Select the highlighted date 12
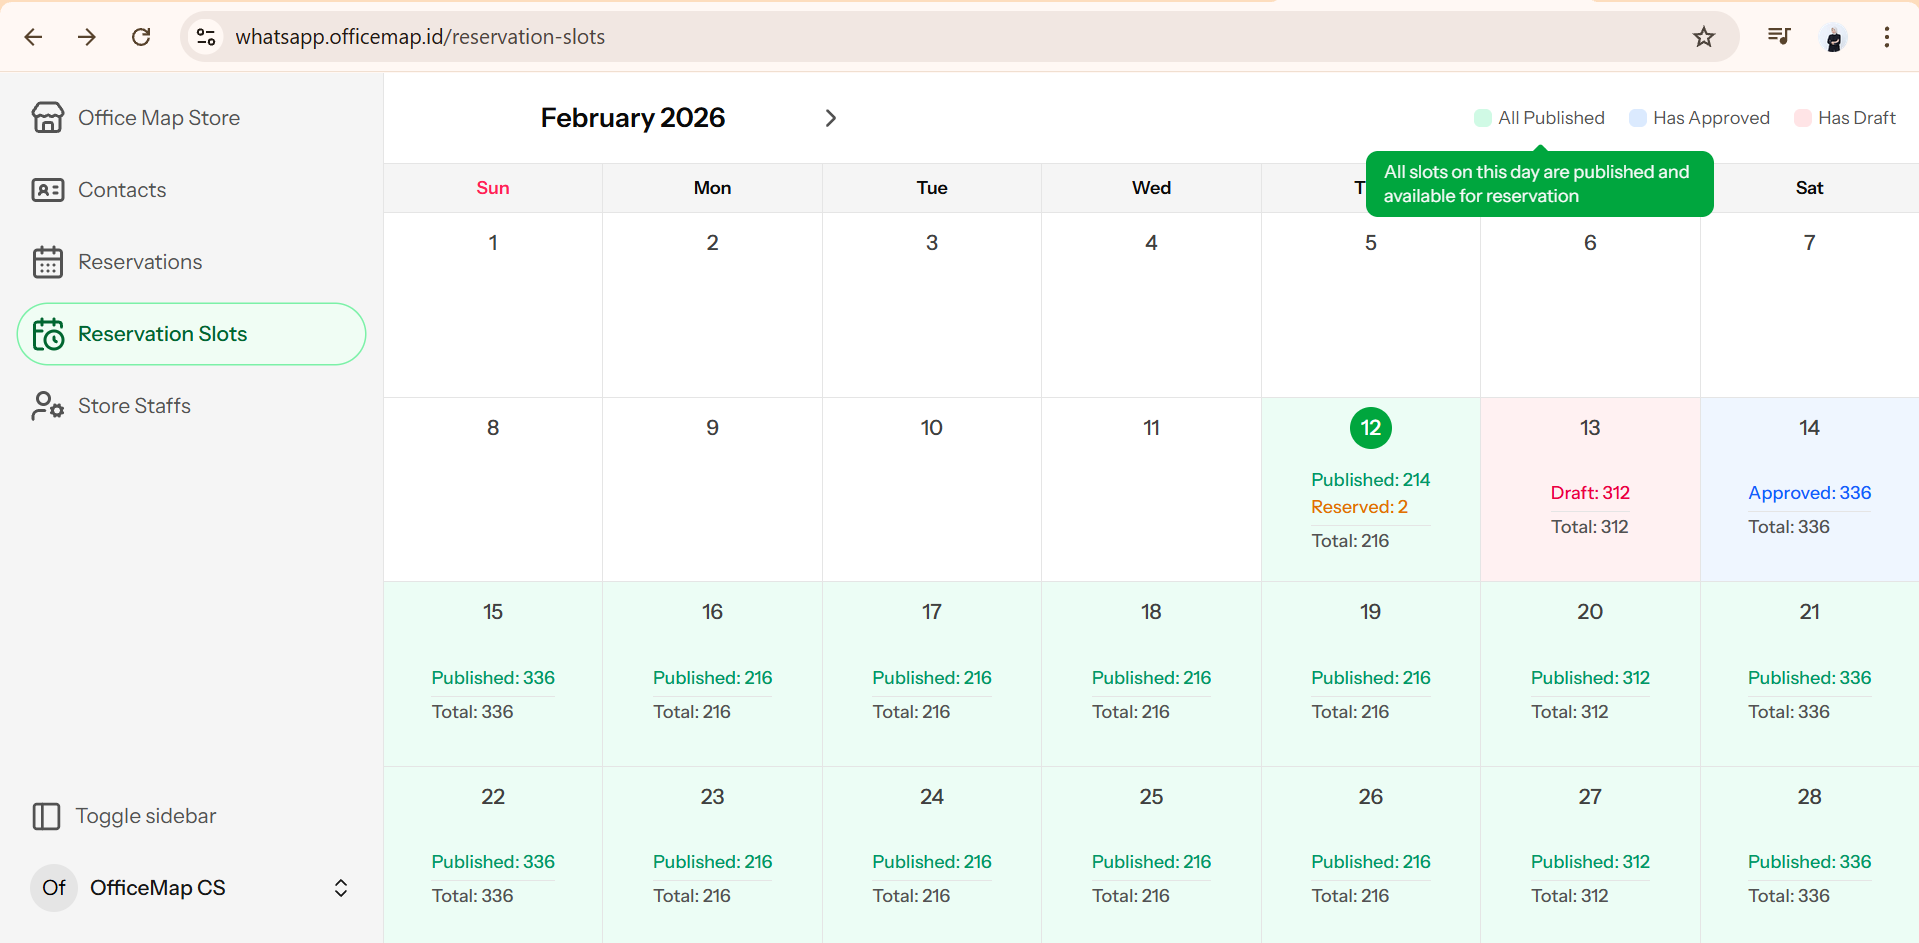Viewport: 1919px width, 943px height. tap(1370, 428)
